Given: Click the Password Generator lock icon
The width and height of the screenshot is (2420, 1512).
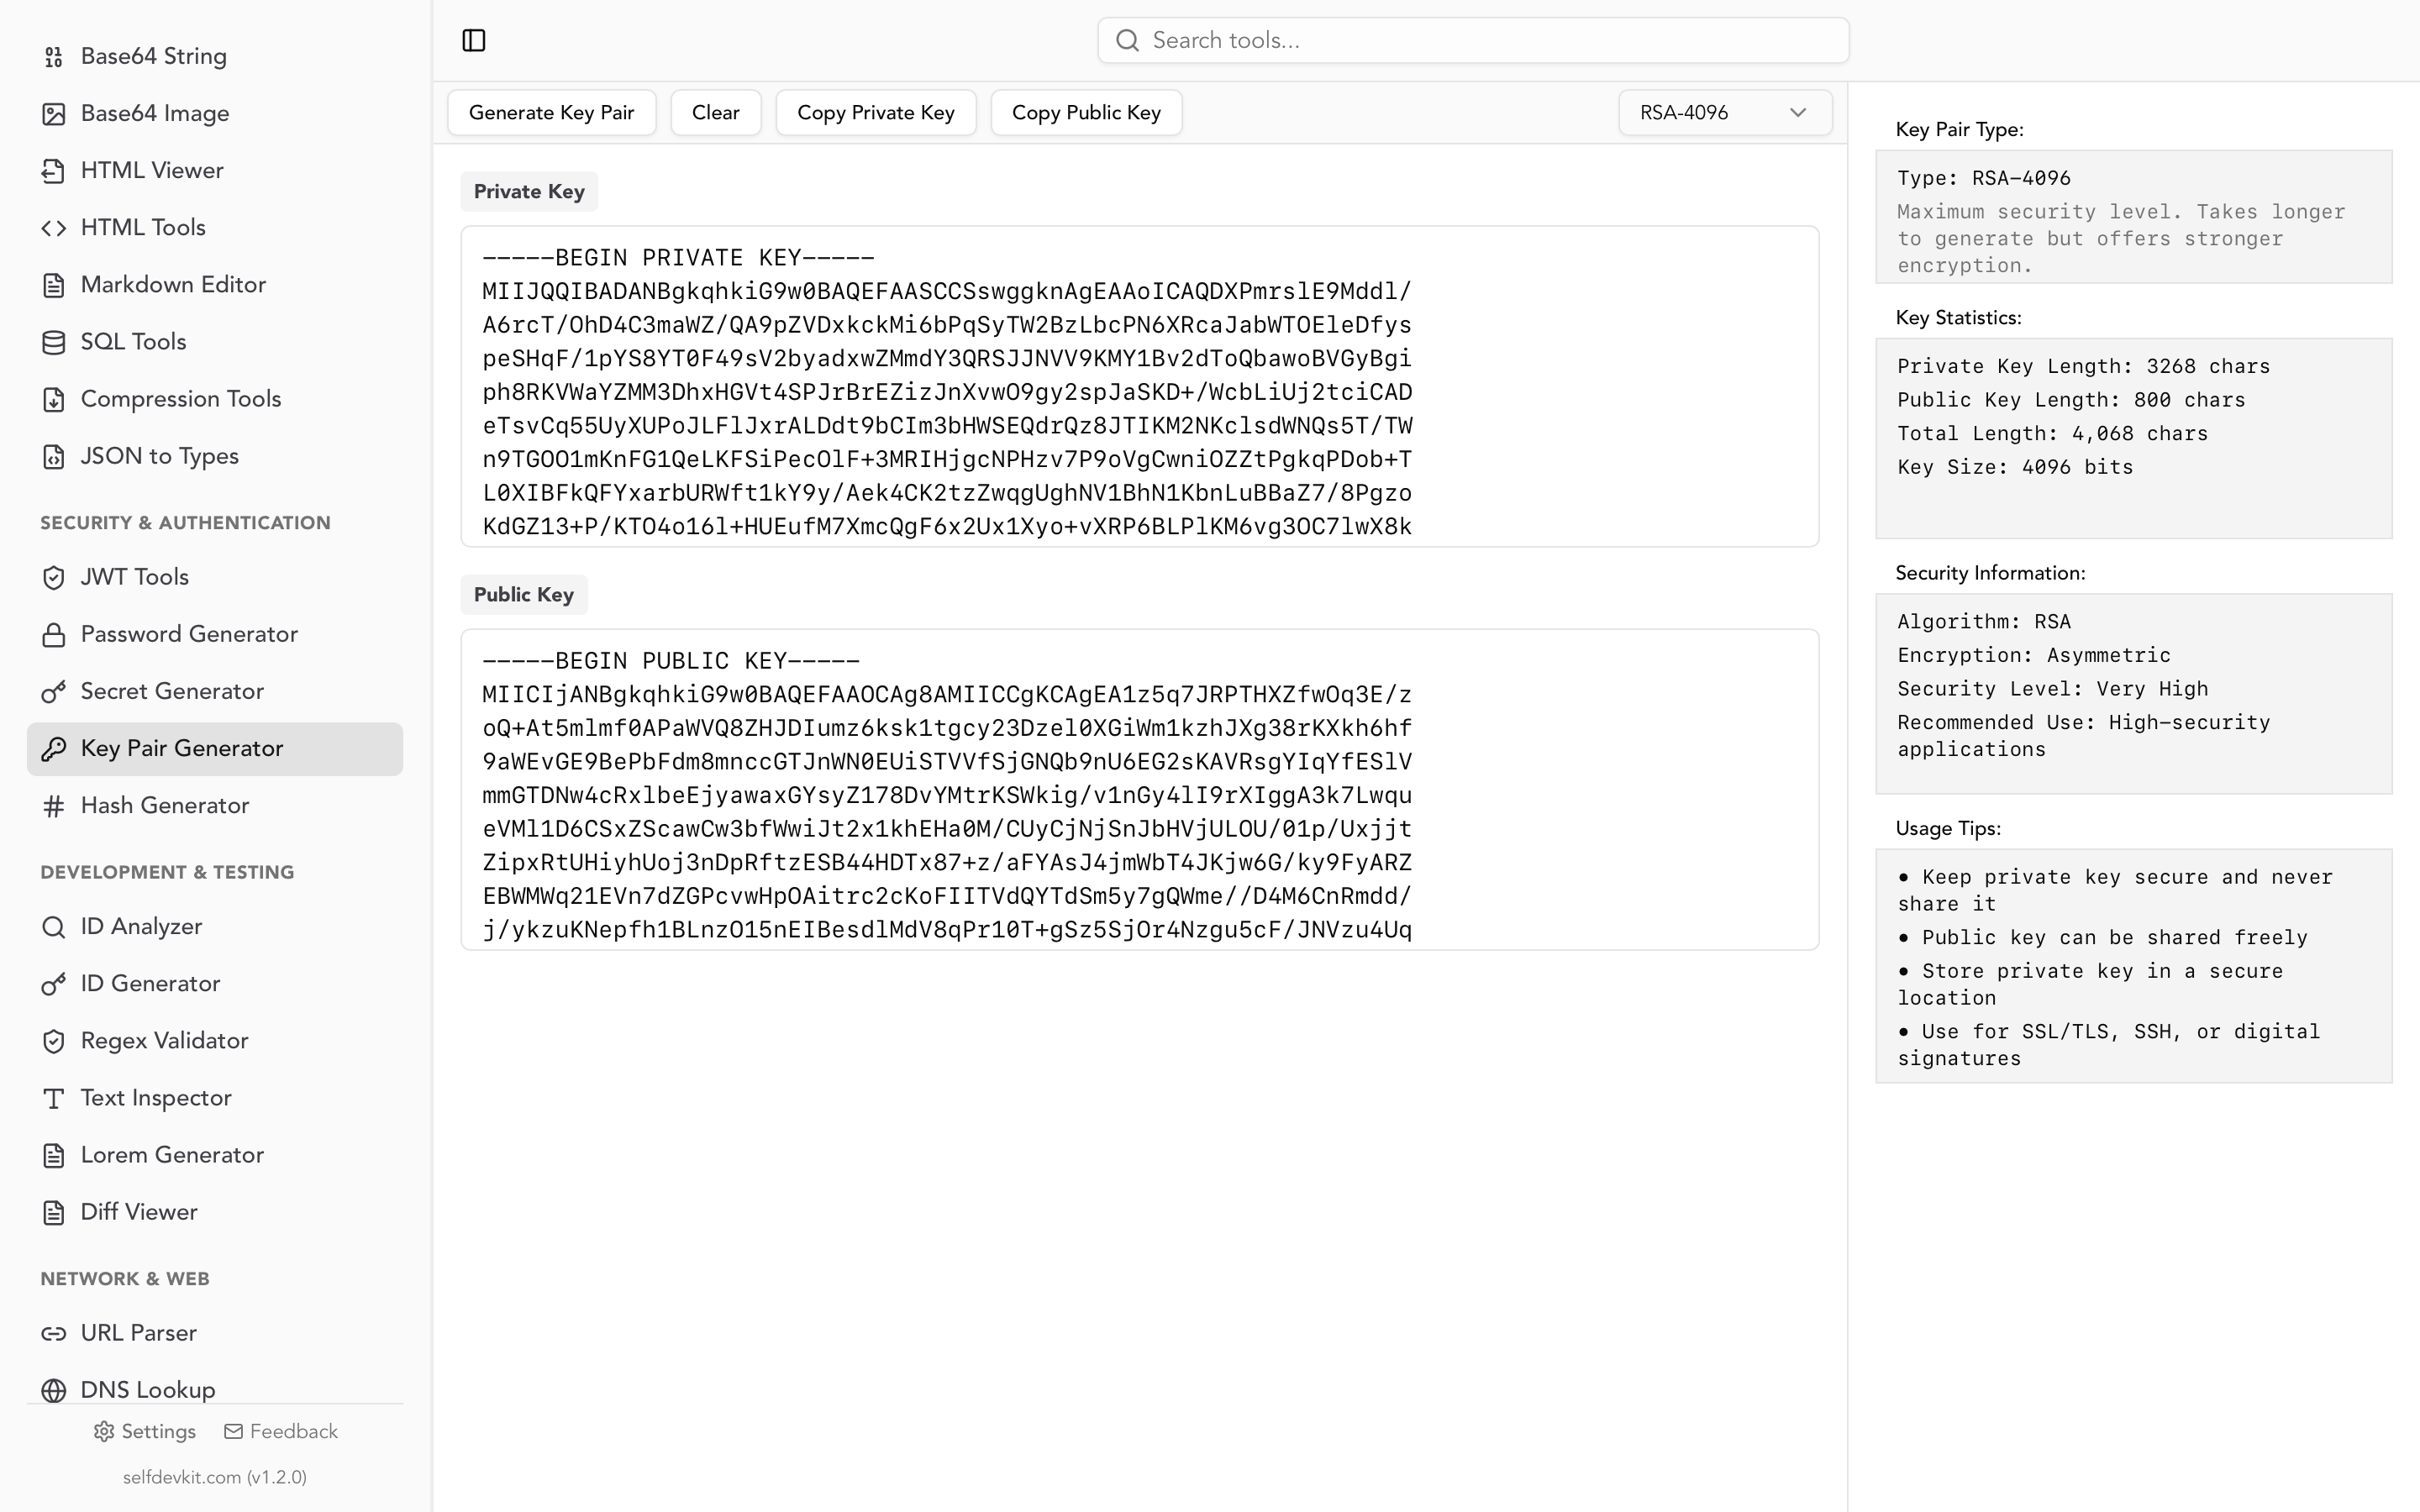Looking at the screenshot, I should click(x=54, y=634).
